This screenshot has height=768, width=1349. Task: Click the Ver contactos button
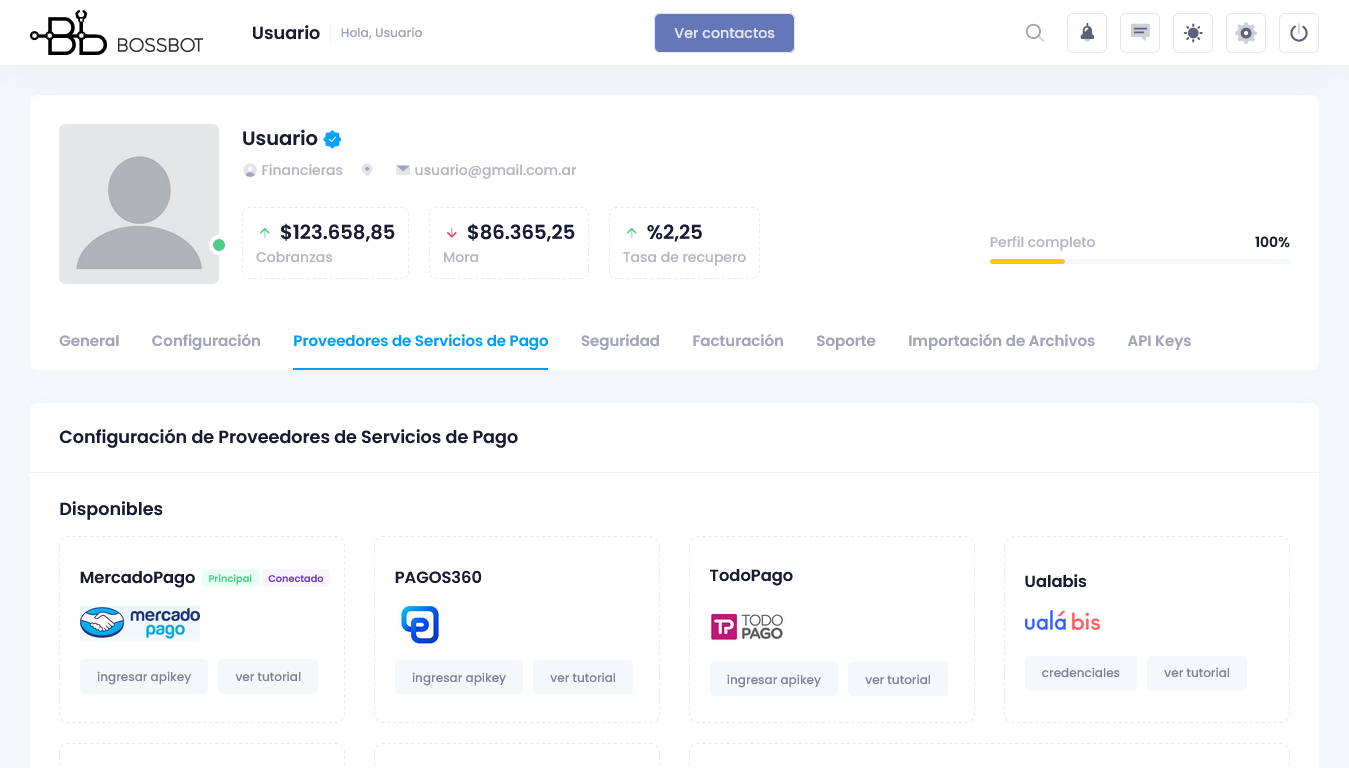point(724,33)
